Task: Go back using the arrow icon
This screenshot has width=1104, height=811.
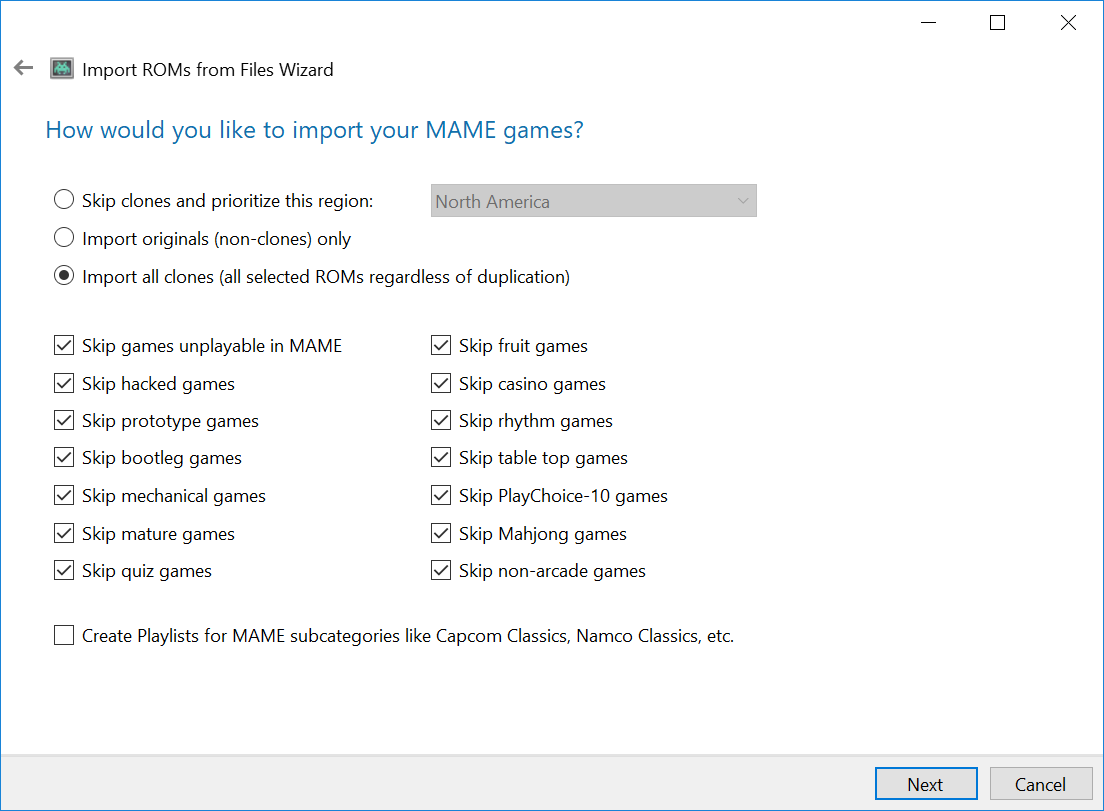Action: click(x=23, y=68)
